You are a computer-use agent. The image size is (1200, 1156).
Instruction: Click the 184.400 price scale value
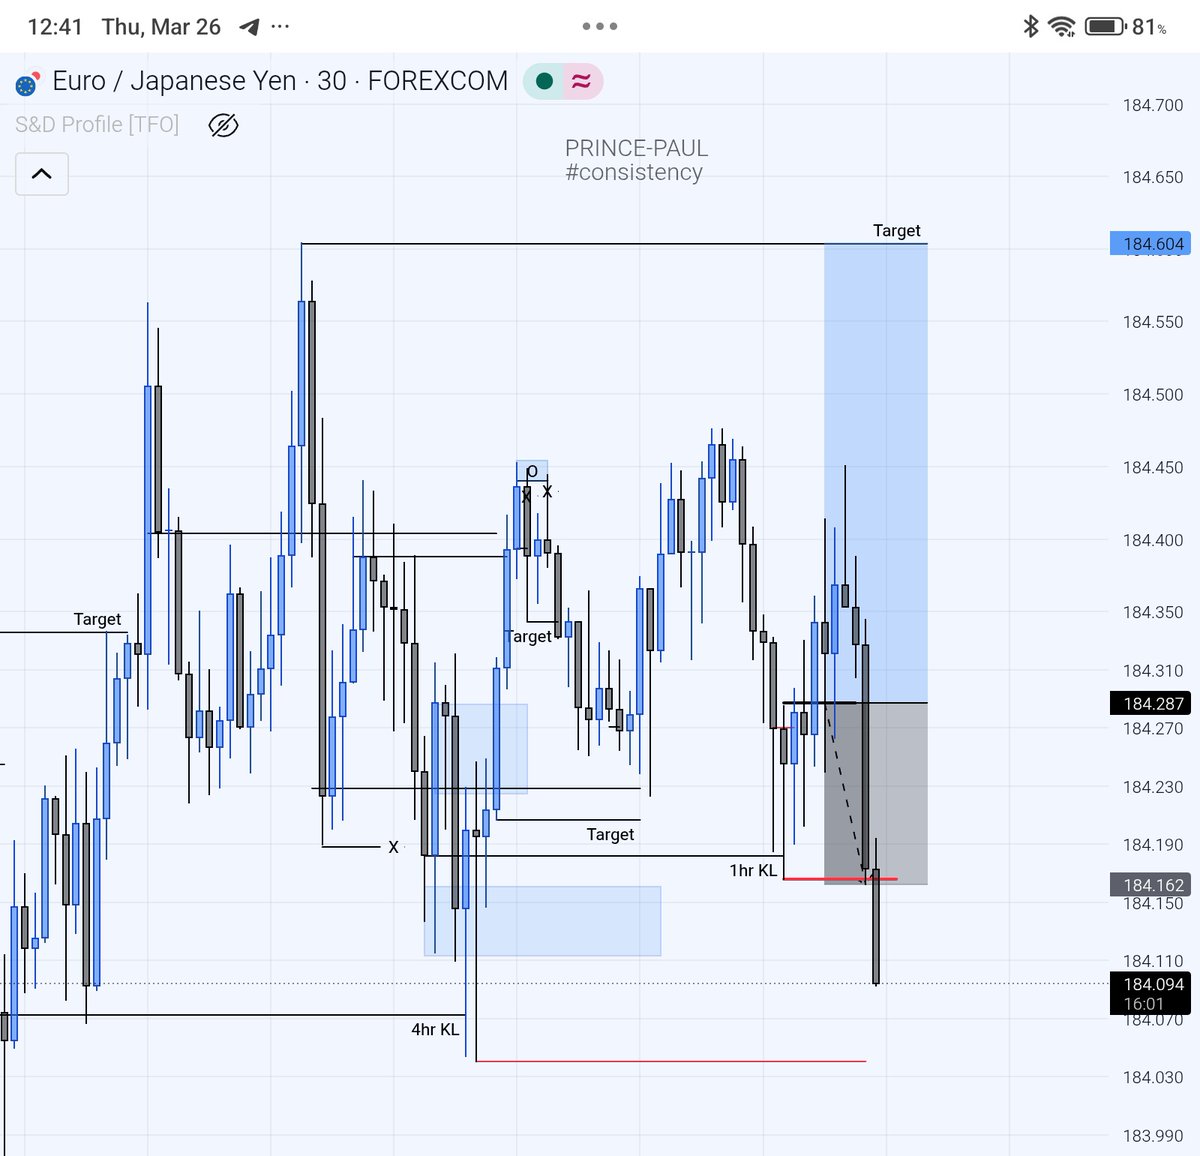1152,540
